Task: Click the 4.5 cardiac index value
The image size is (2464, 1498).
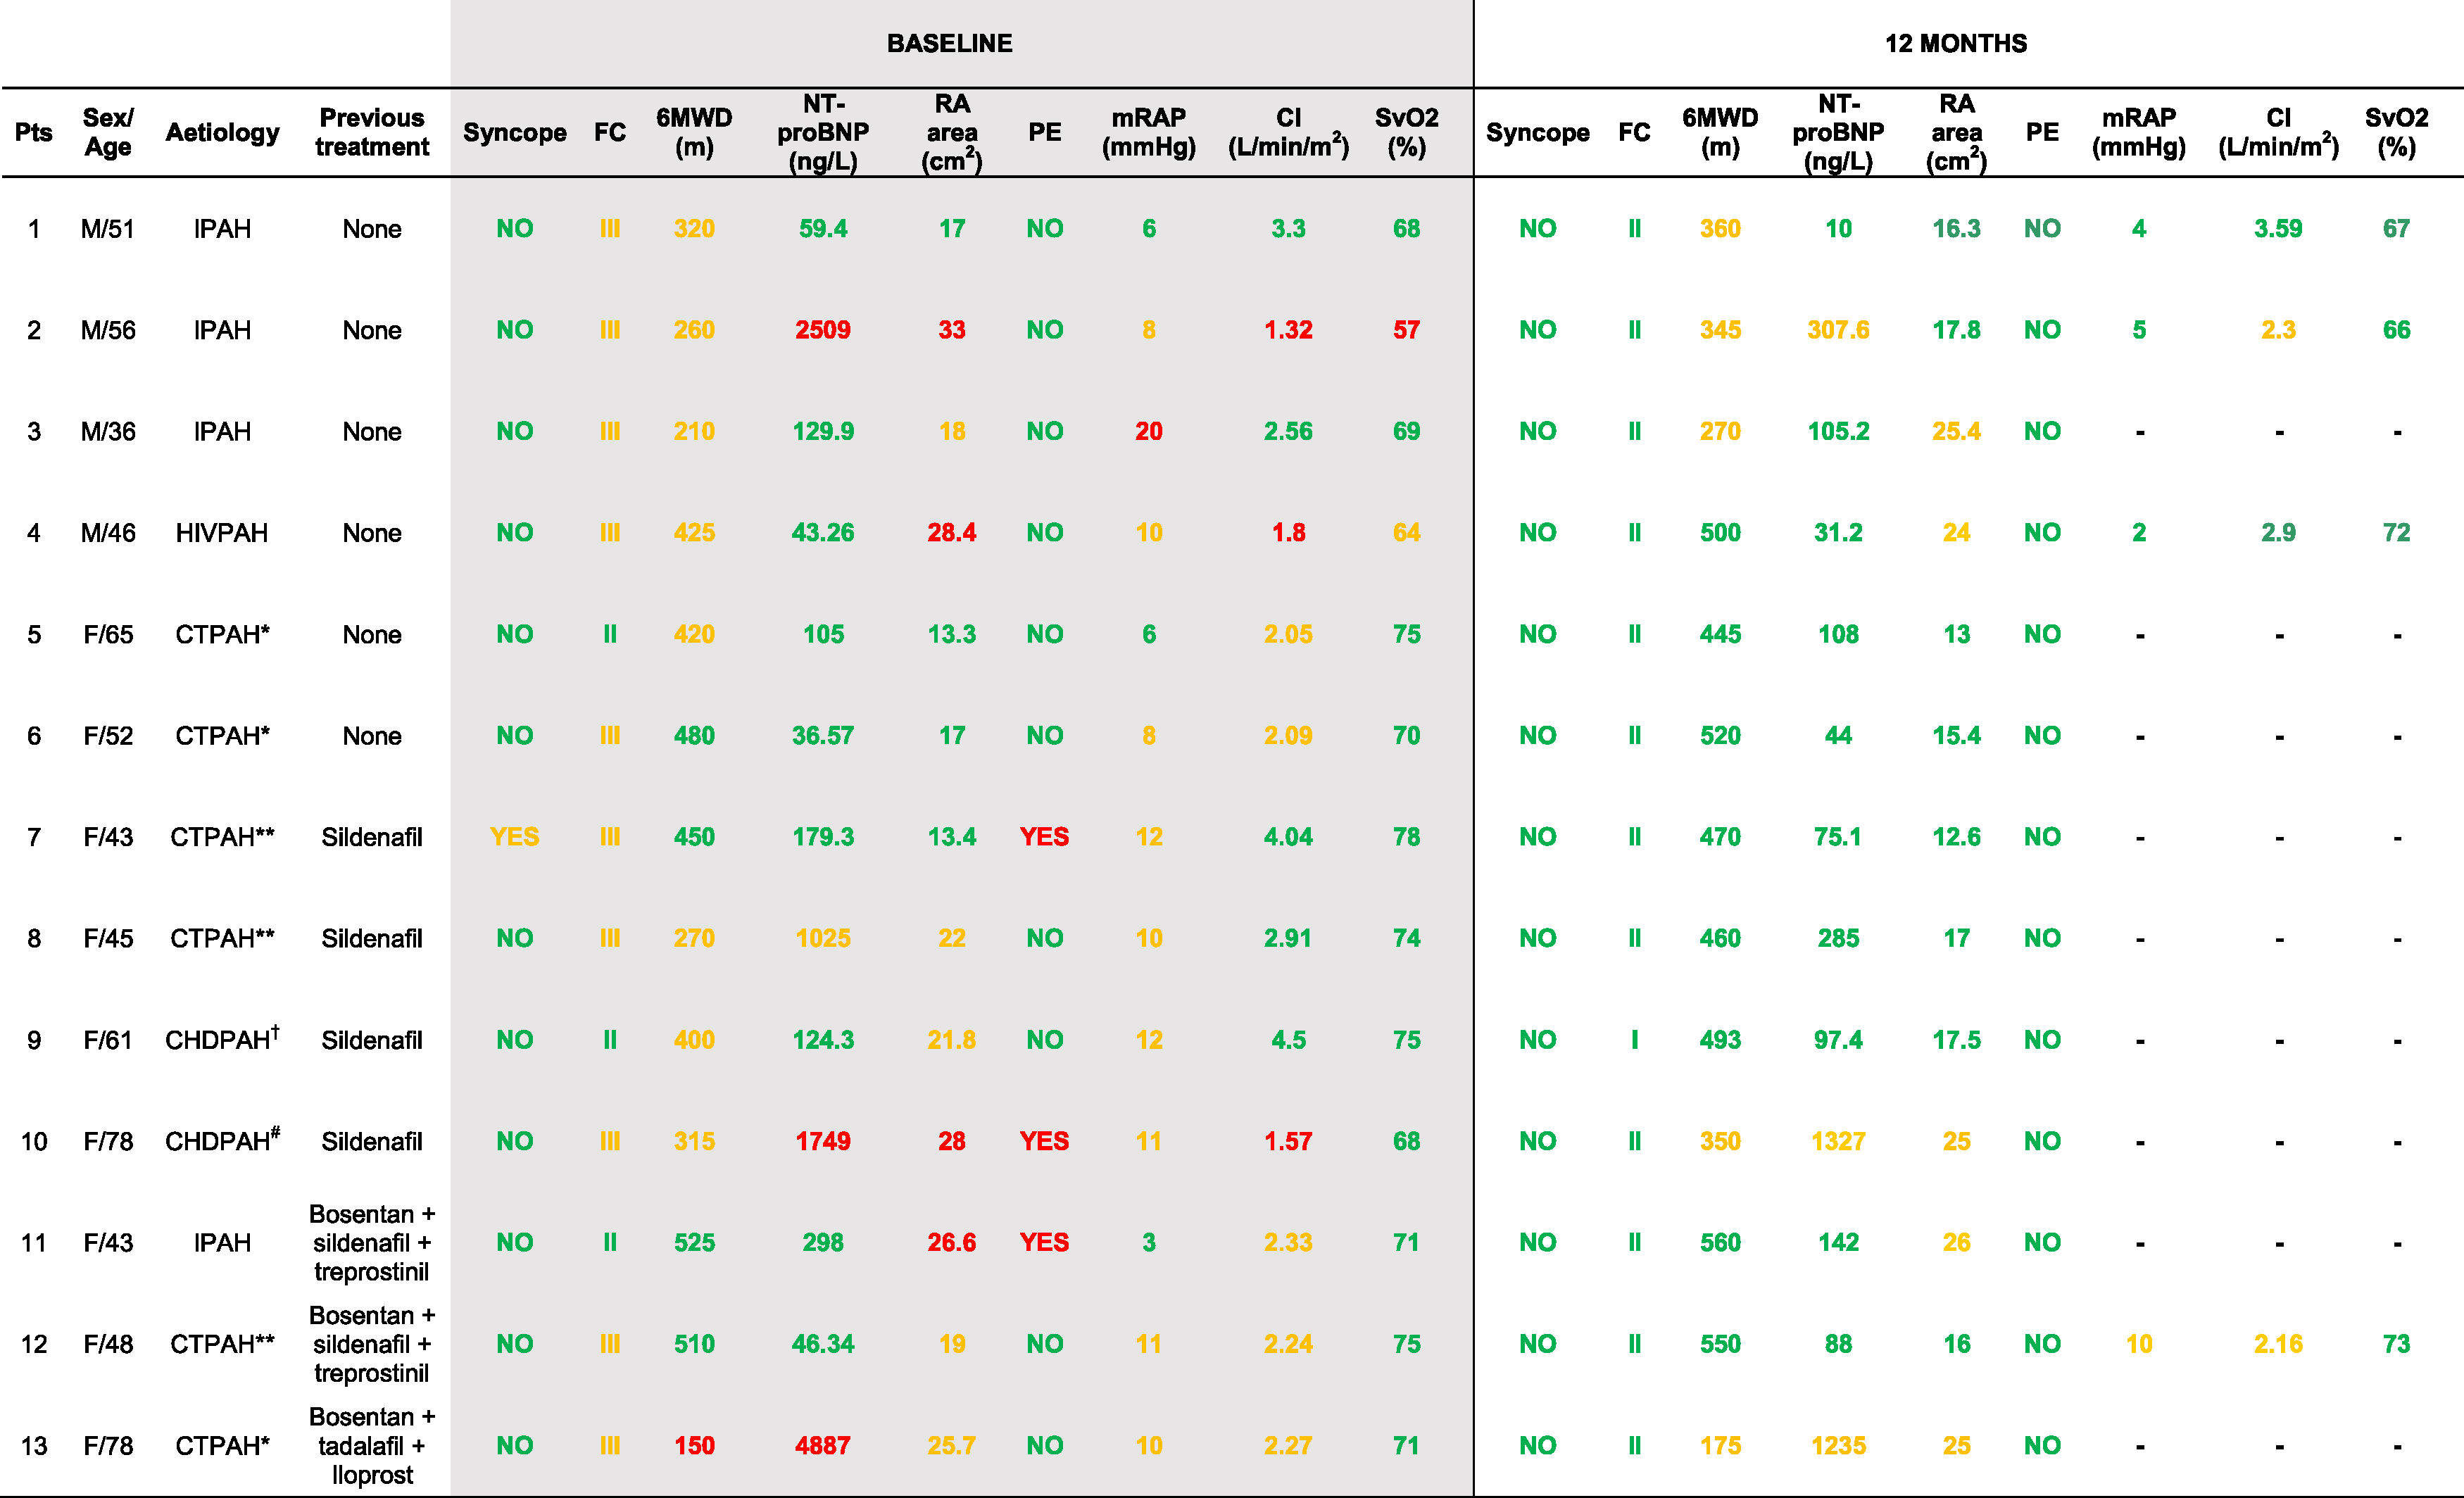Action: tap(1288, 1040)
